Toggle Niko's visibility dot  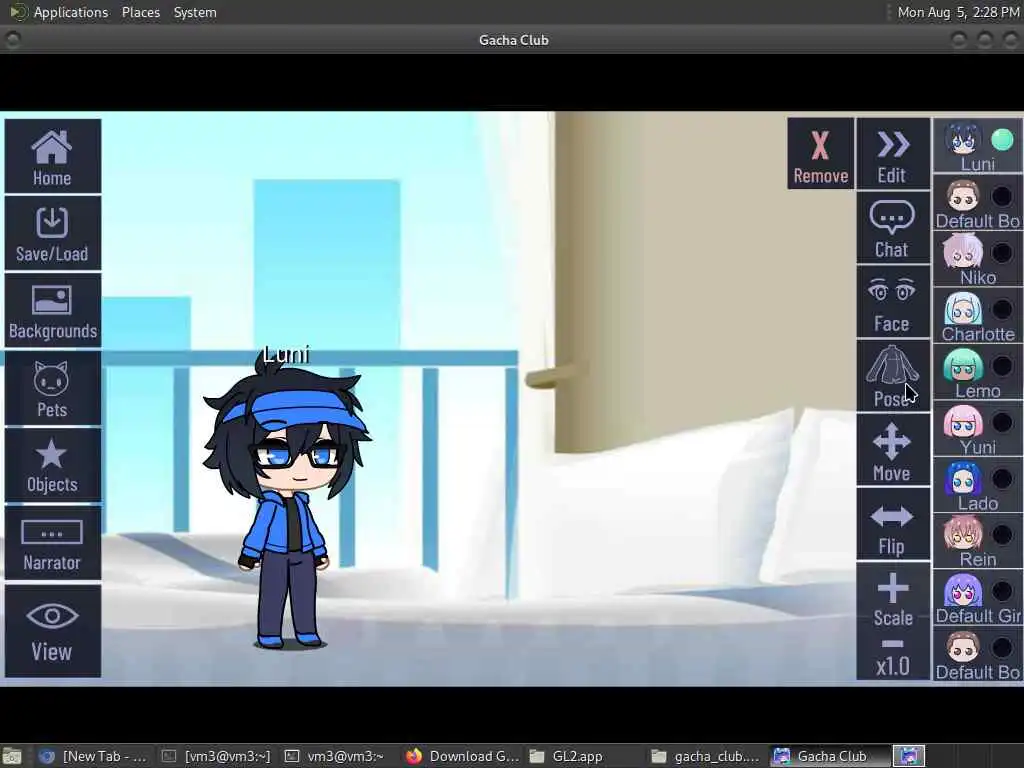point(1002,252)
